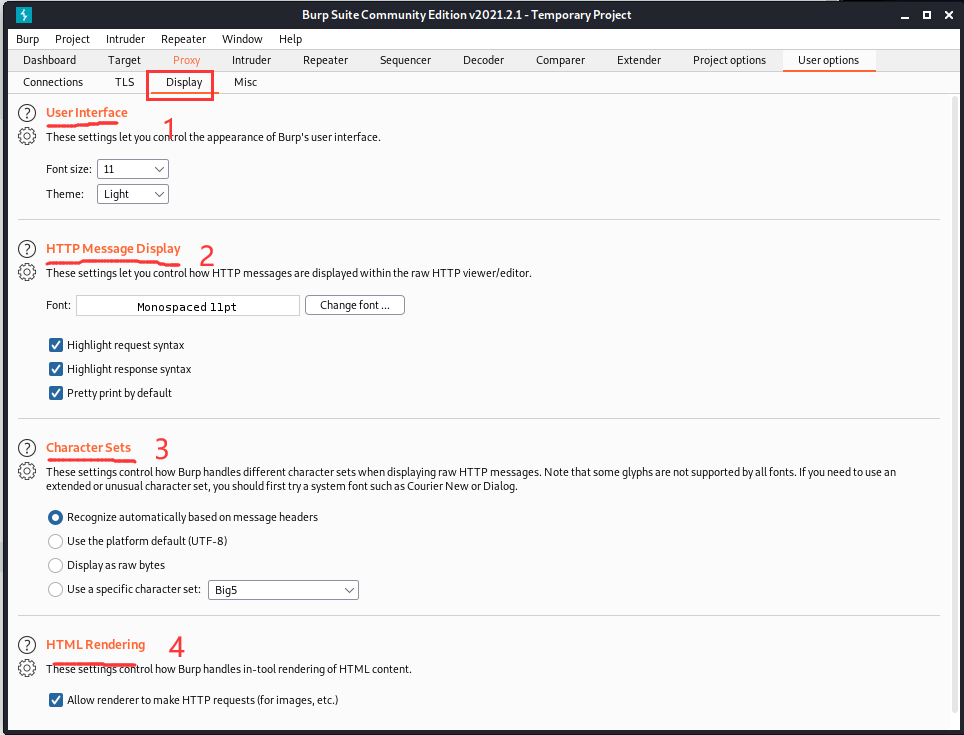964x735 pixels.
Task: Open the Big5 character set dropdown
Action: pyautogui.click(x=283, y=590)
